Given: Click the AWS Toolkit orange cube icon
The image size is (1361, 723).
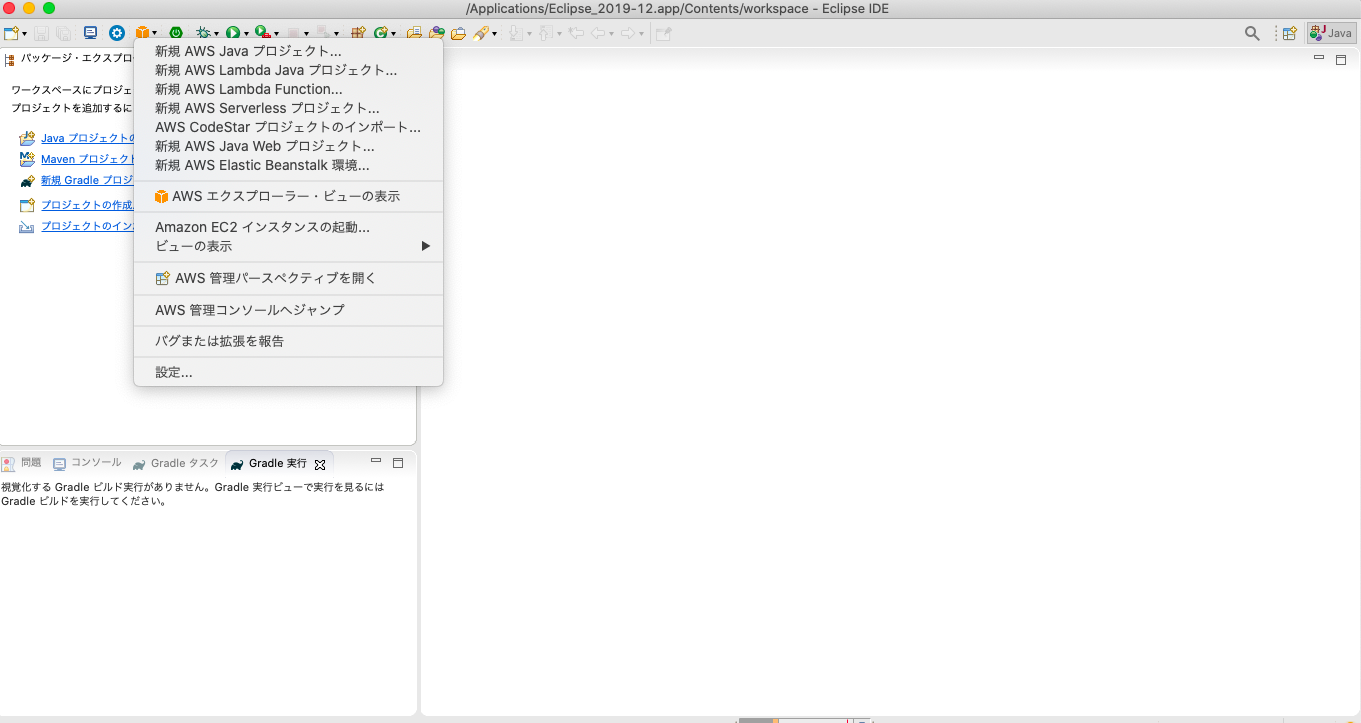Looking at the screenshot, I should click(143, 33).
